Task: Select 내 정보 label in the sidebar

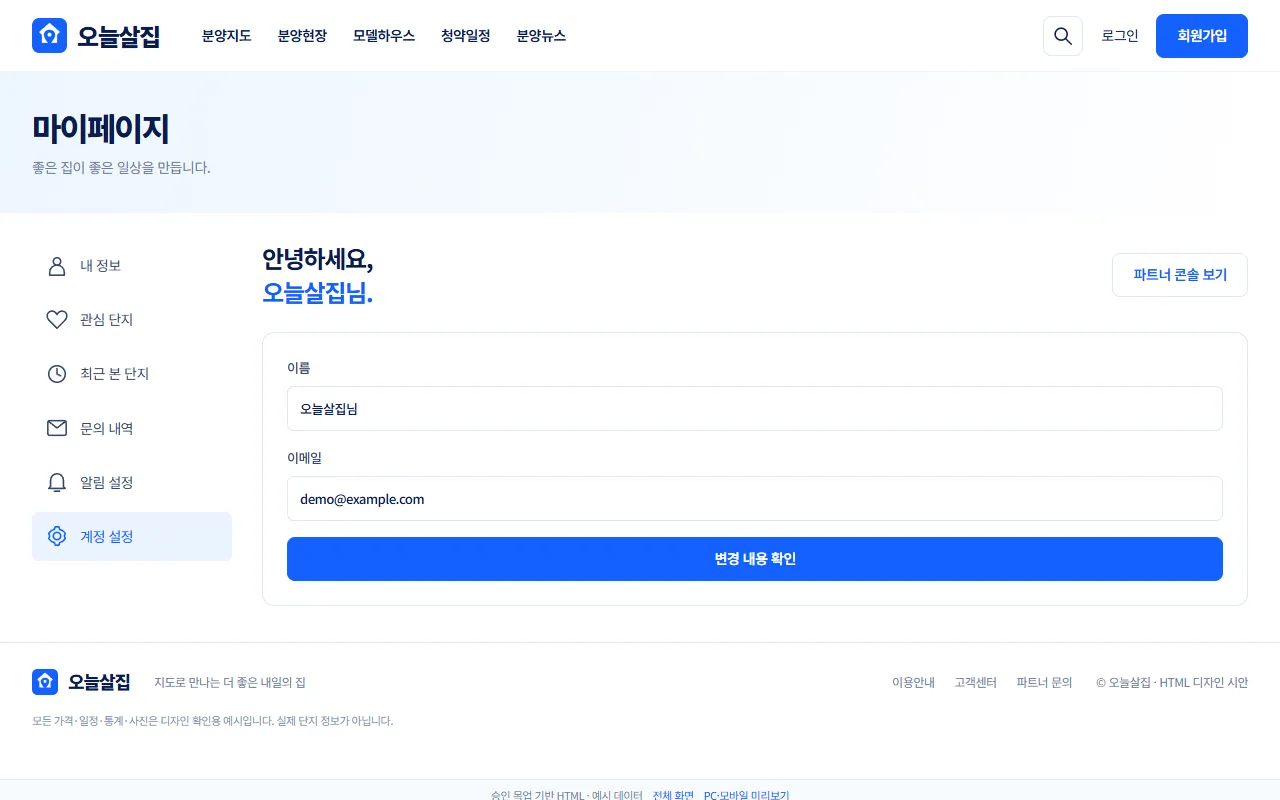Action: pyautogui.click(x=101, y=266)
